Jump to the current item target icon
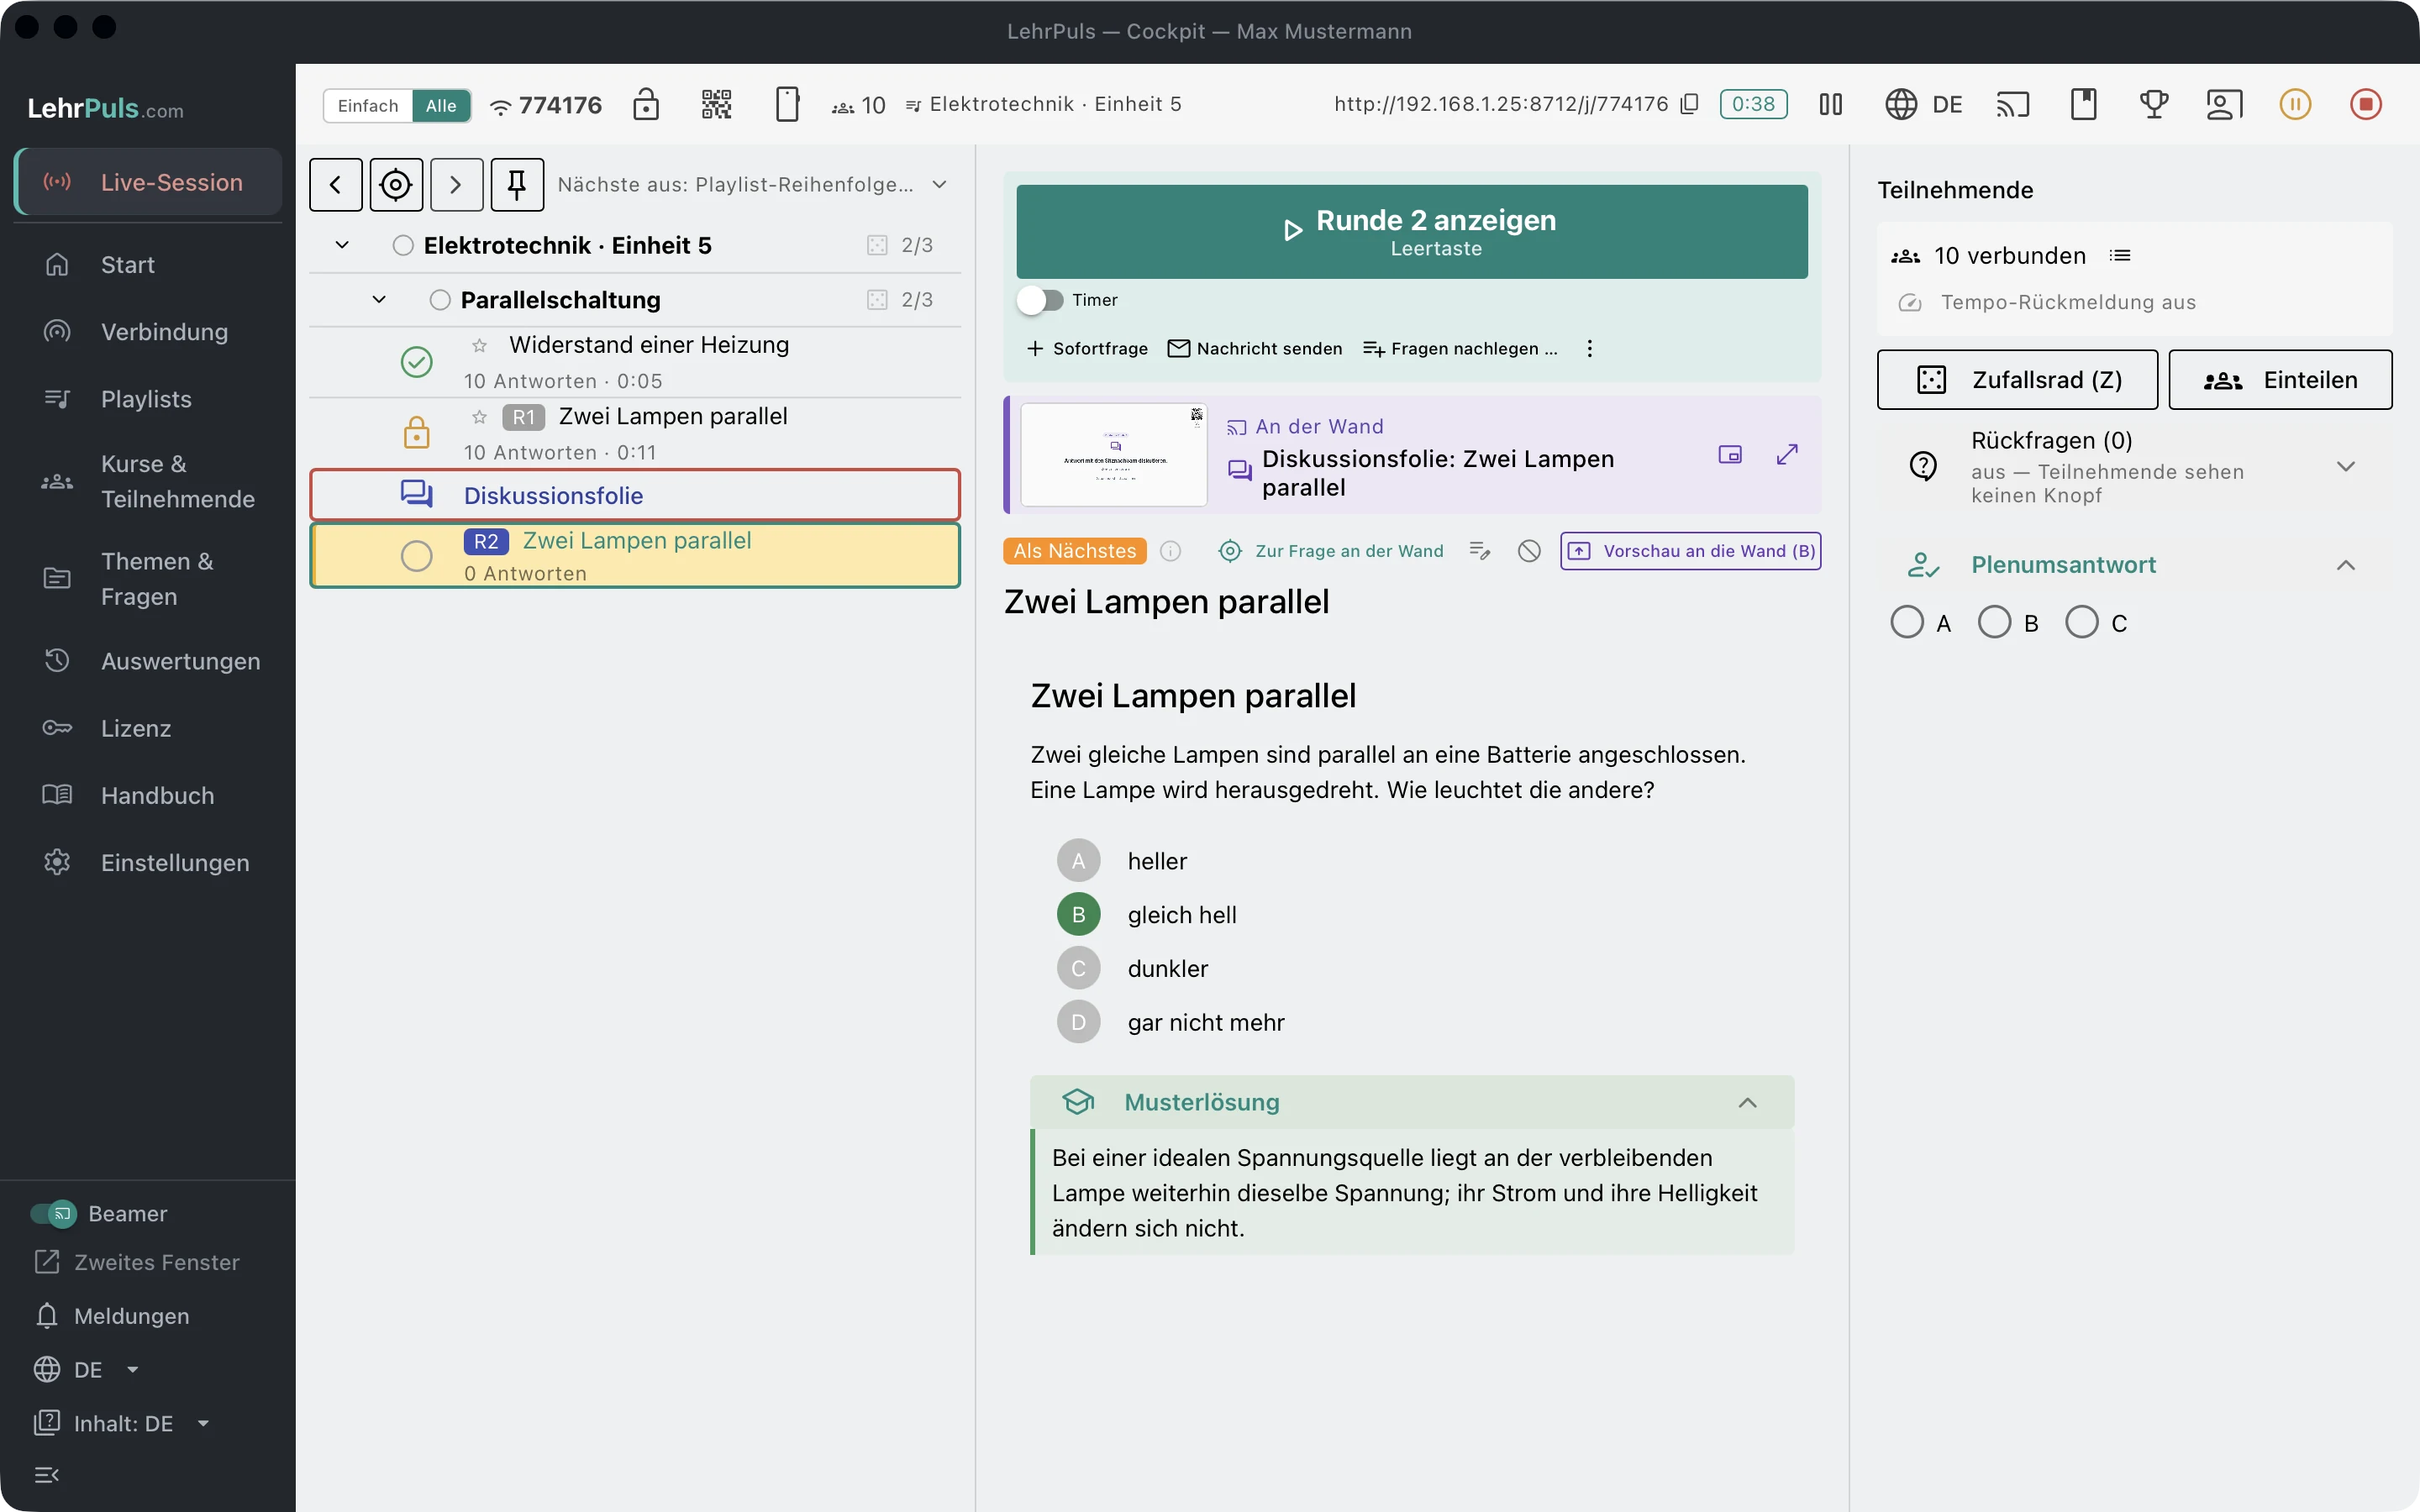 [x=396, y=184]
